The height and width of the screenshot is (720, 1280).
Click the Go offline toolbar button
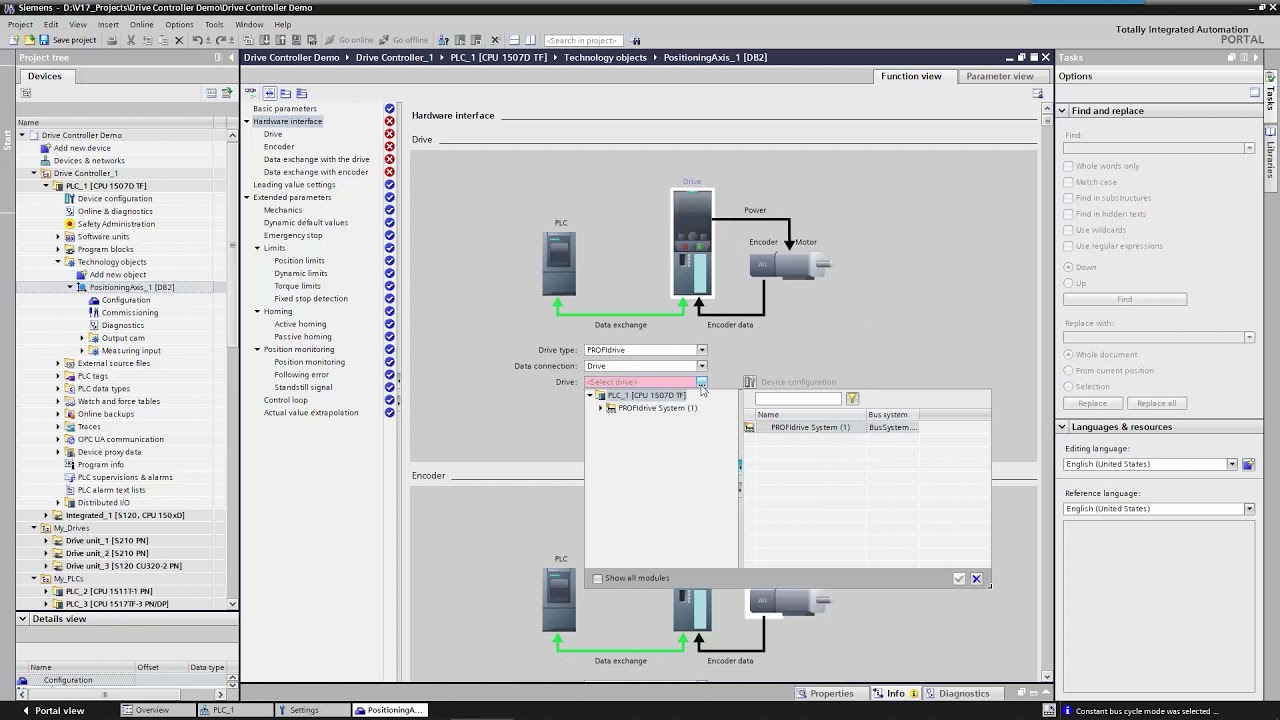pos(403,40)
